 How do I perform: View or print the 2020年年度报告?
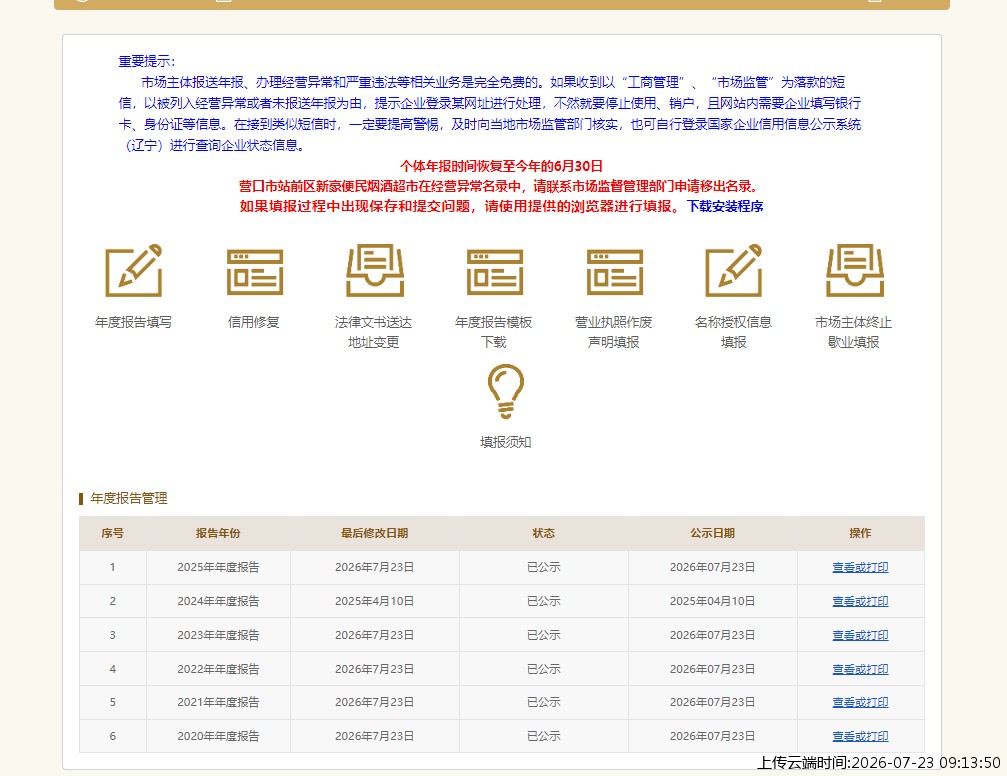[861, 736]
